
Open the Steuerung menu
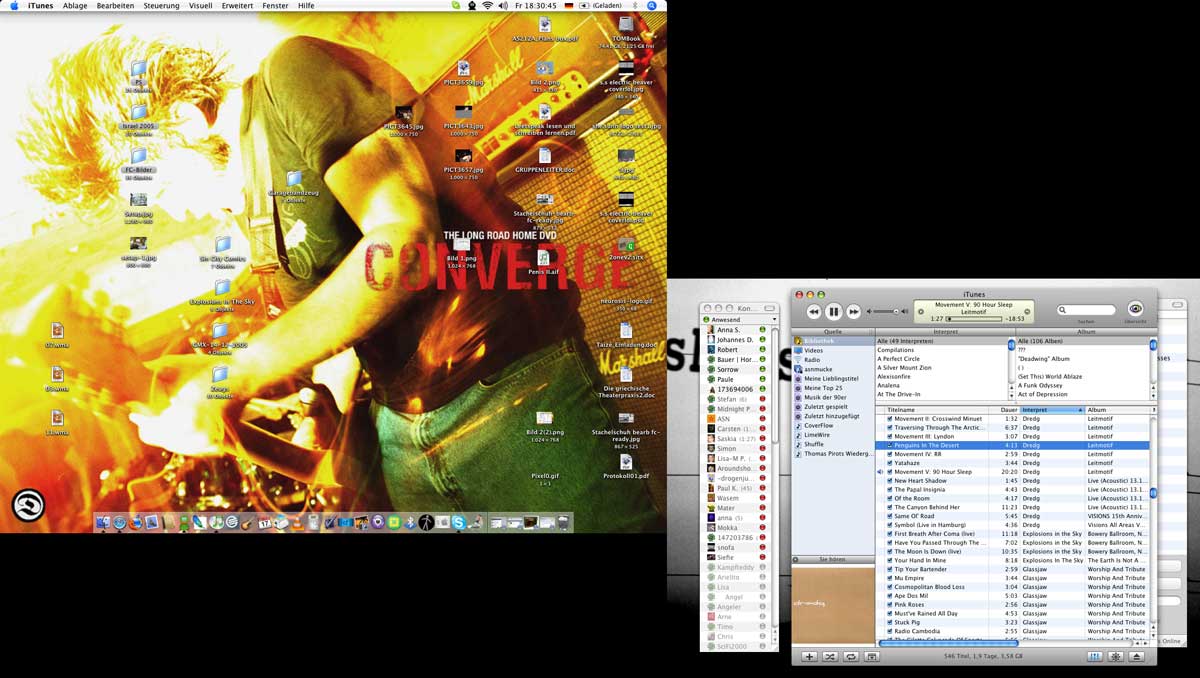point(162,6)
